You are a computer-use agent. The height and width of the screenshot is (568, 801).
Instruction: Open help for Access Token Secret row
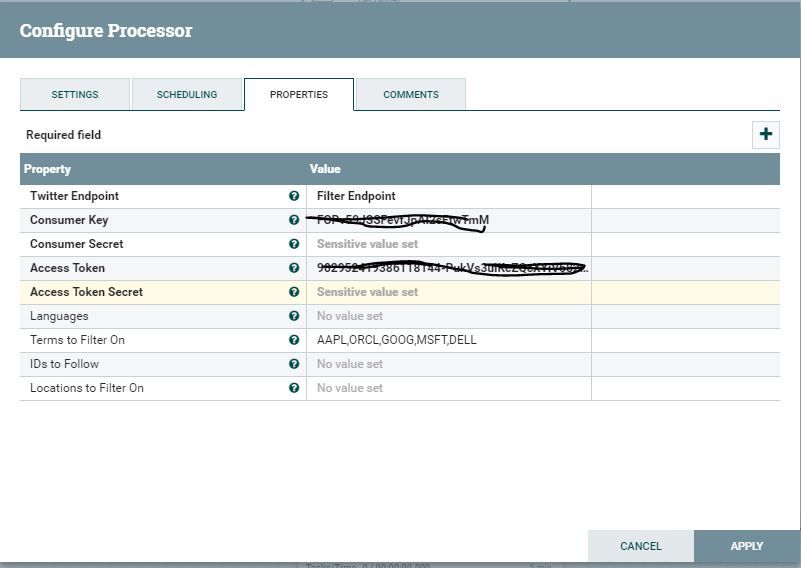(294, 292)
